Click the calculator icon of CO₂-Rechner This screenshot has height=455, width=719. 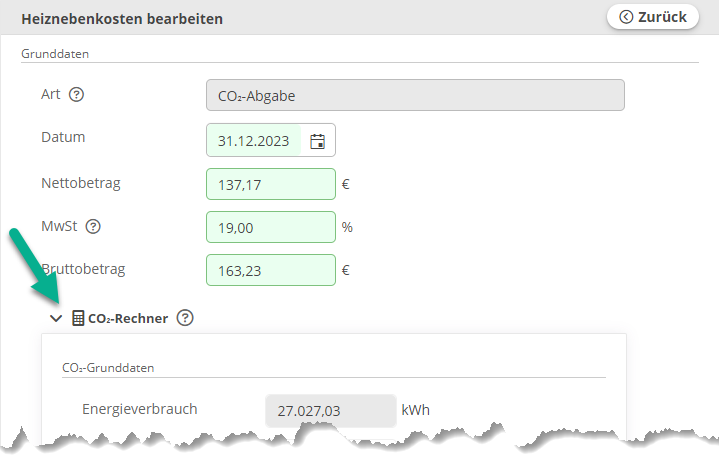(78, 318)
